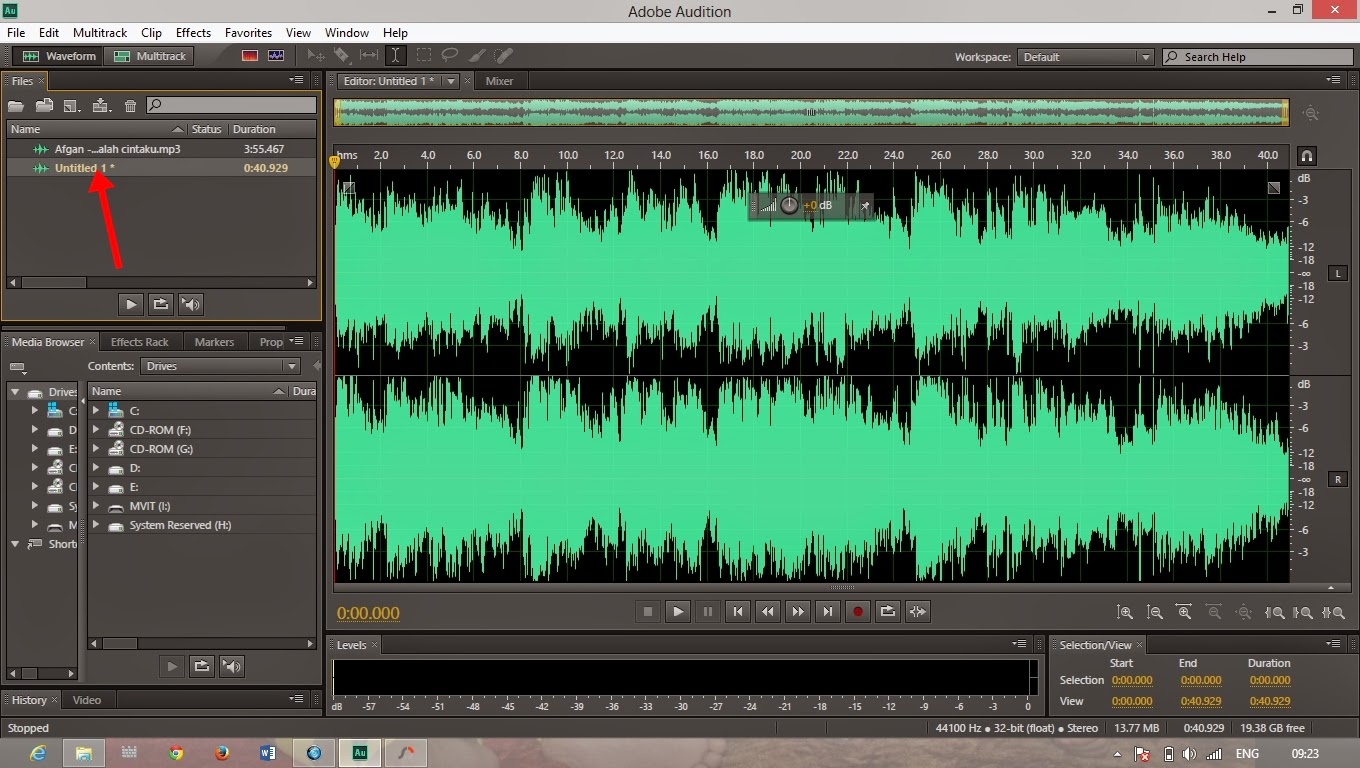This screenshot has height=768, width=1360.
Task: Toggle Auto-Play speaker in the Files panel
Action: pos(191,304)
